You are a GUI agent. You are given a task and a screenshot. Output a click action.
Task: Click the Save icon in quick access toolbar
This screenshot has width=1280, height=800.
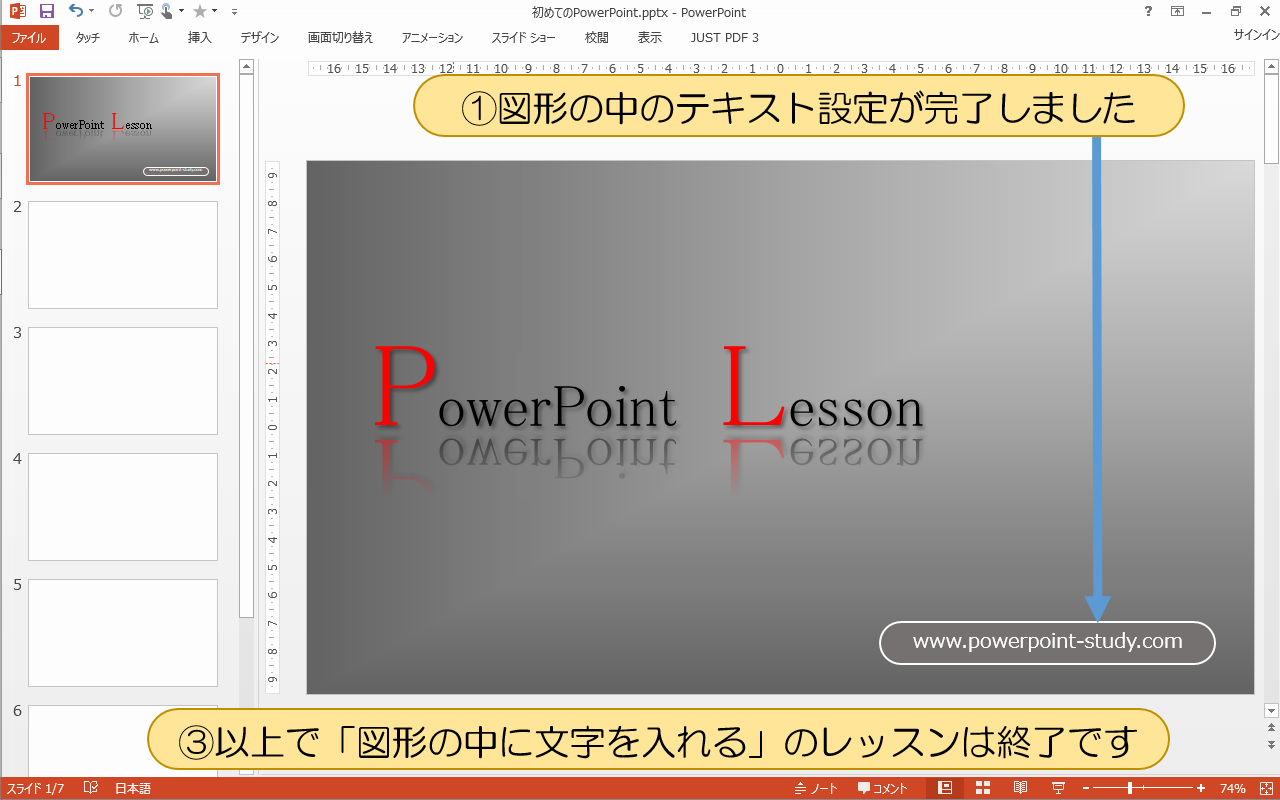[46, 12]
